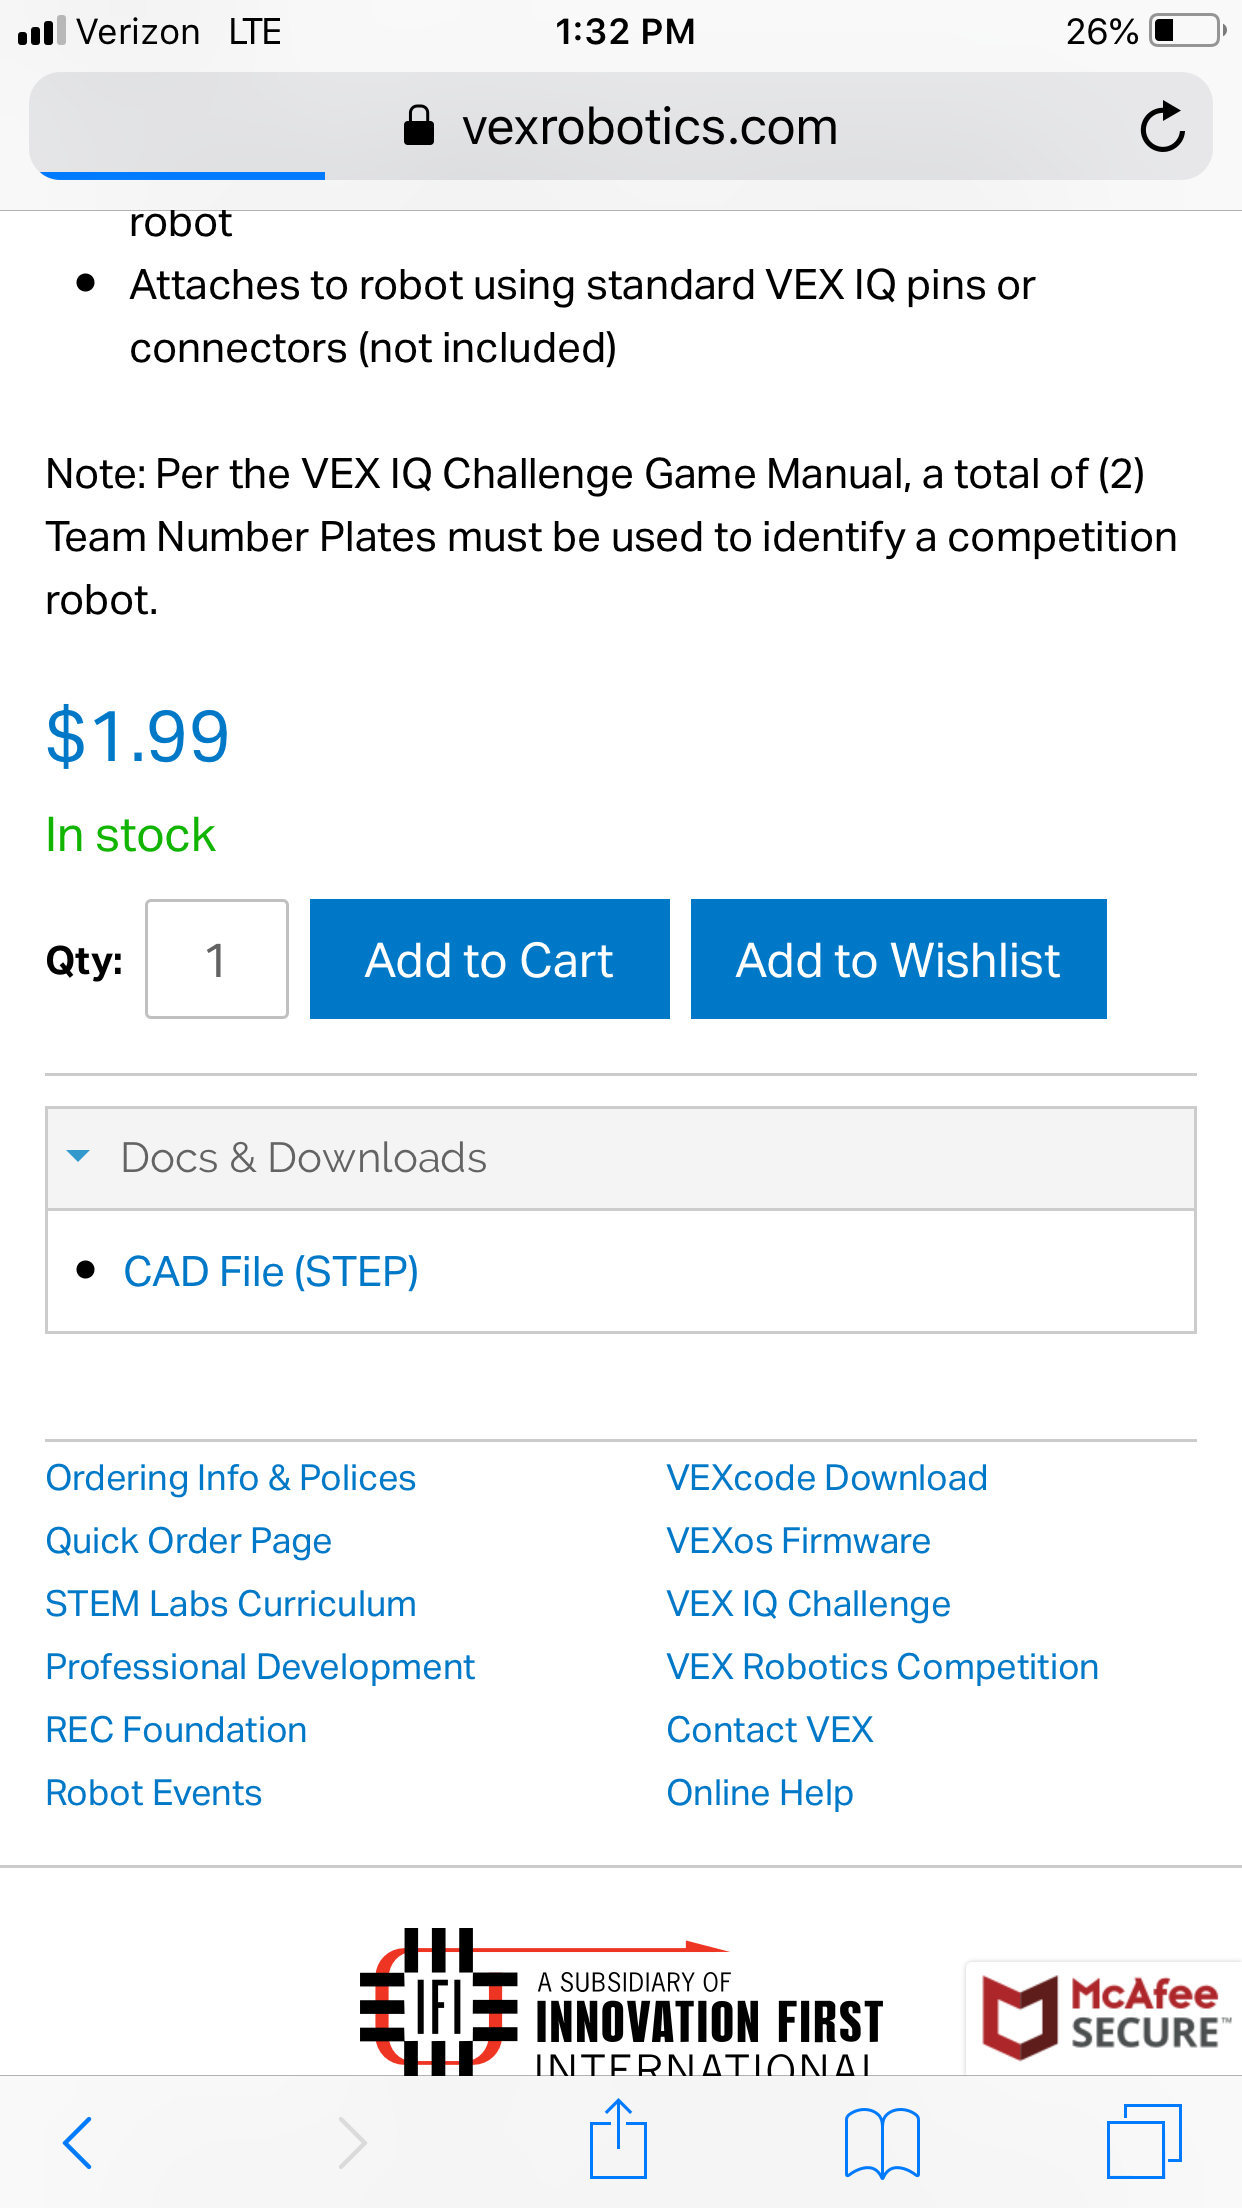
Task: Tap the Innovation First International logo
Action: pyautogui.click(x=620, y=2001)
